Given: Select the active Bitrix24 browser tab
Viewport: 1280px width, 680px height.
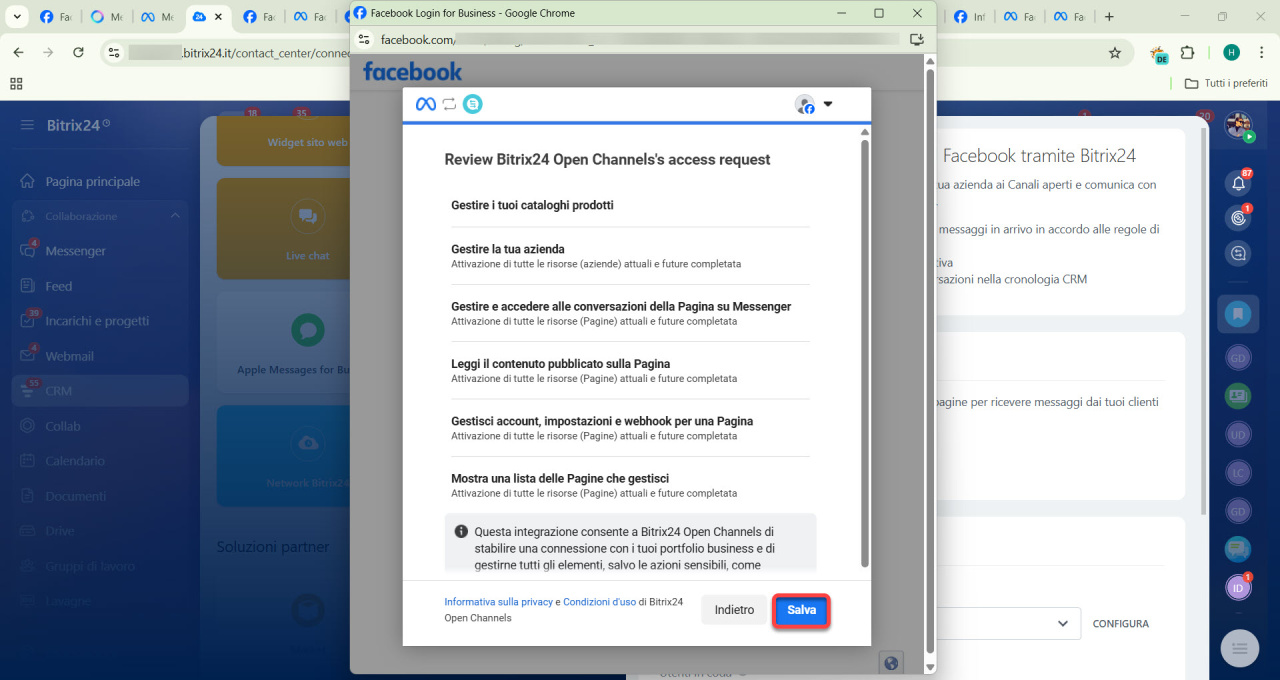Looking at the screenshot, I should point(210,17).
